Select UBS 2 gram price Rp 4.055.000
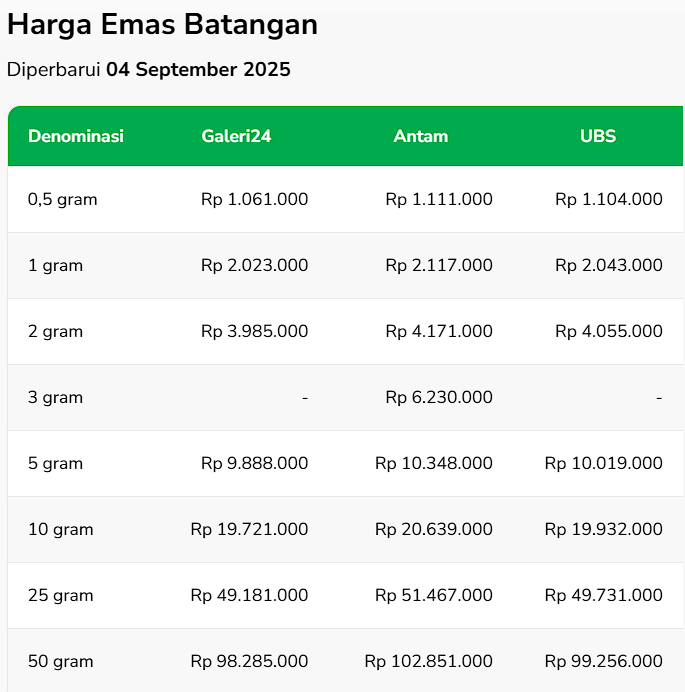This screenshot has width=685, height=692. (x=609, y=331)
